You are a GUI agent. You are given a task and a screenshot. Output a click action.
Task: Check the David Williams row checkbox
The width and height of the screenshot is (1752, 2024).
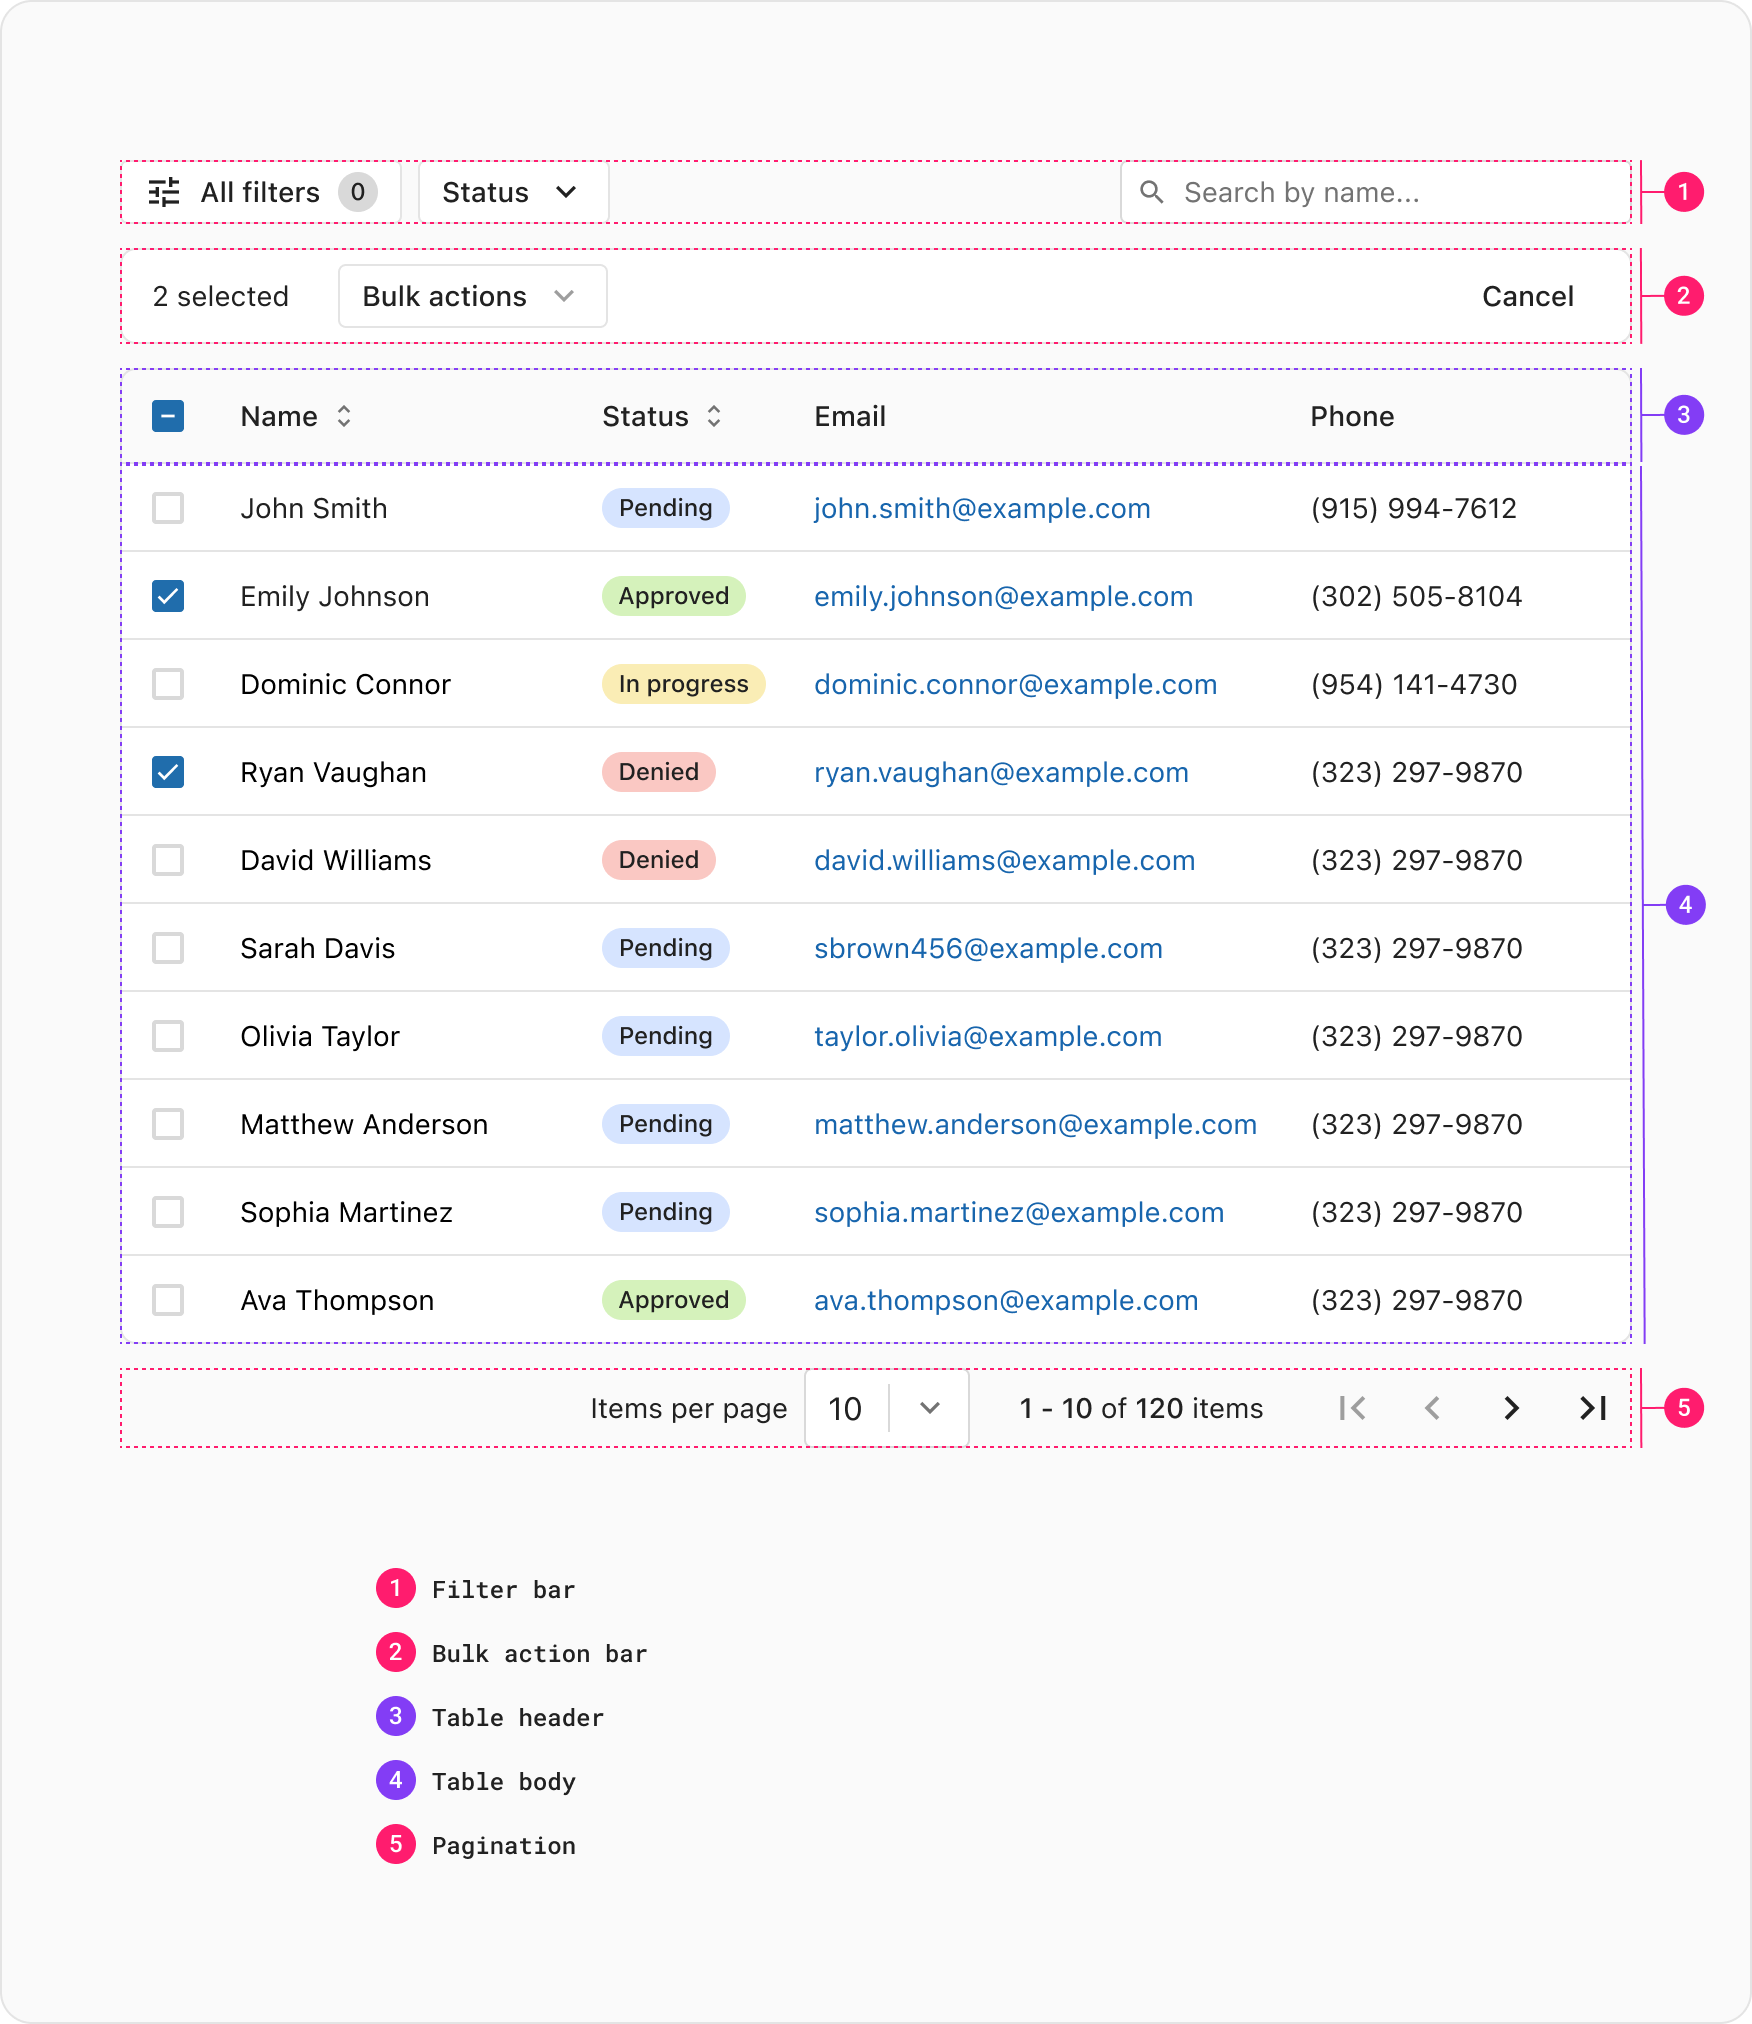pos(168,860)
